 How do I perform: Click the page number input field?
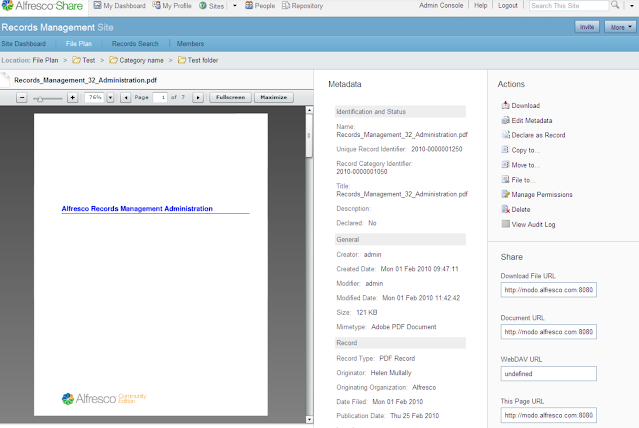(x=160, y=97)
